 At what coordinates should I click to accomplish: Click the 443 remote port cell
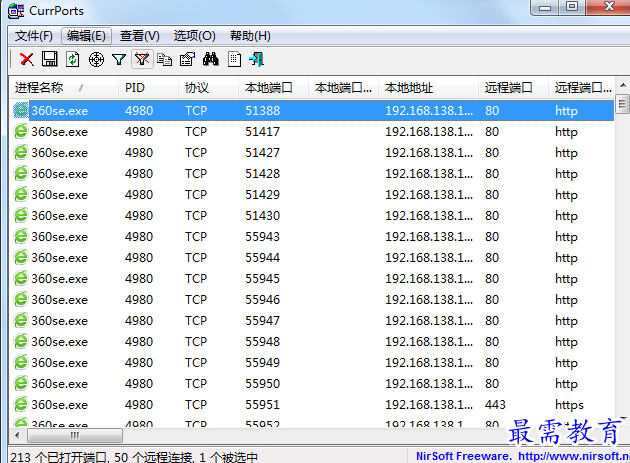coord(495,404)
